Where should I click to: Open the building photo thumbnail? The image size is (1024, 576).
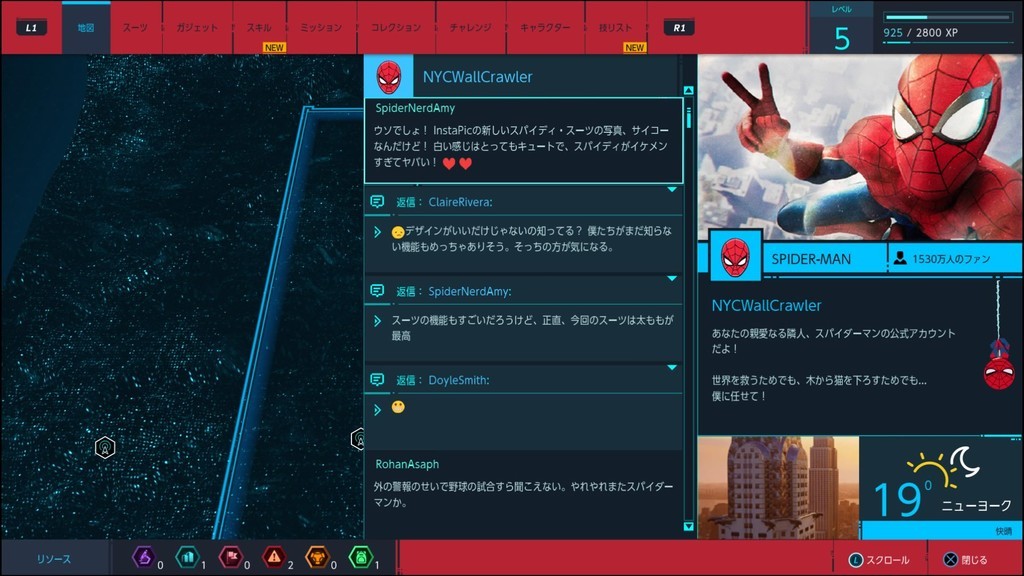[x=778, y=487]
